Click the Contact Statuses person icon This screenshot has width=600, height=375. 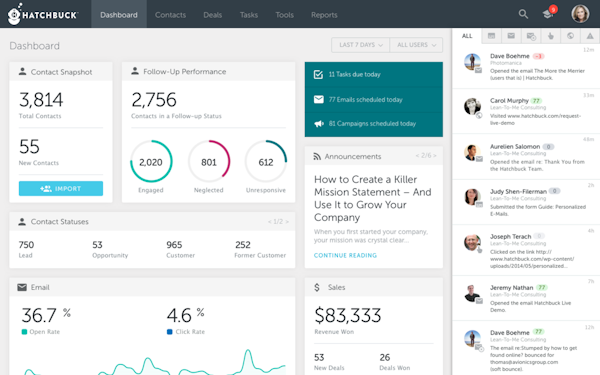22,222
